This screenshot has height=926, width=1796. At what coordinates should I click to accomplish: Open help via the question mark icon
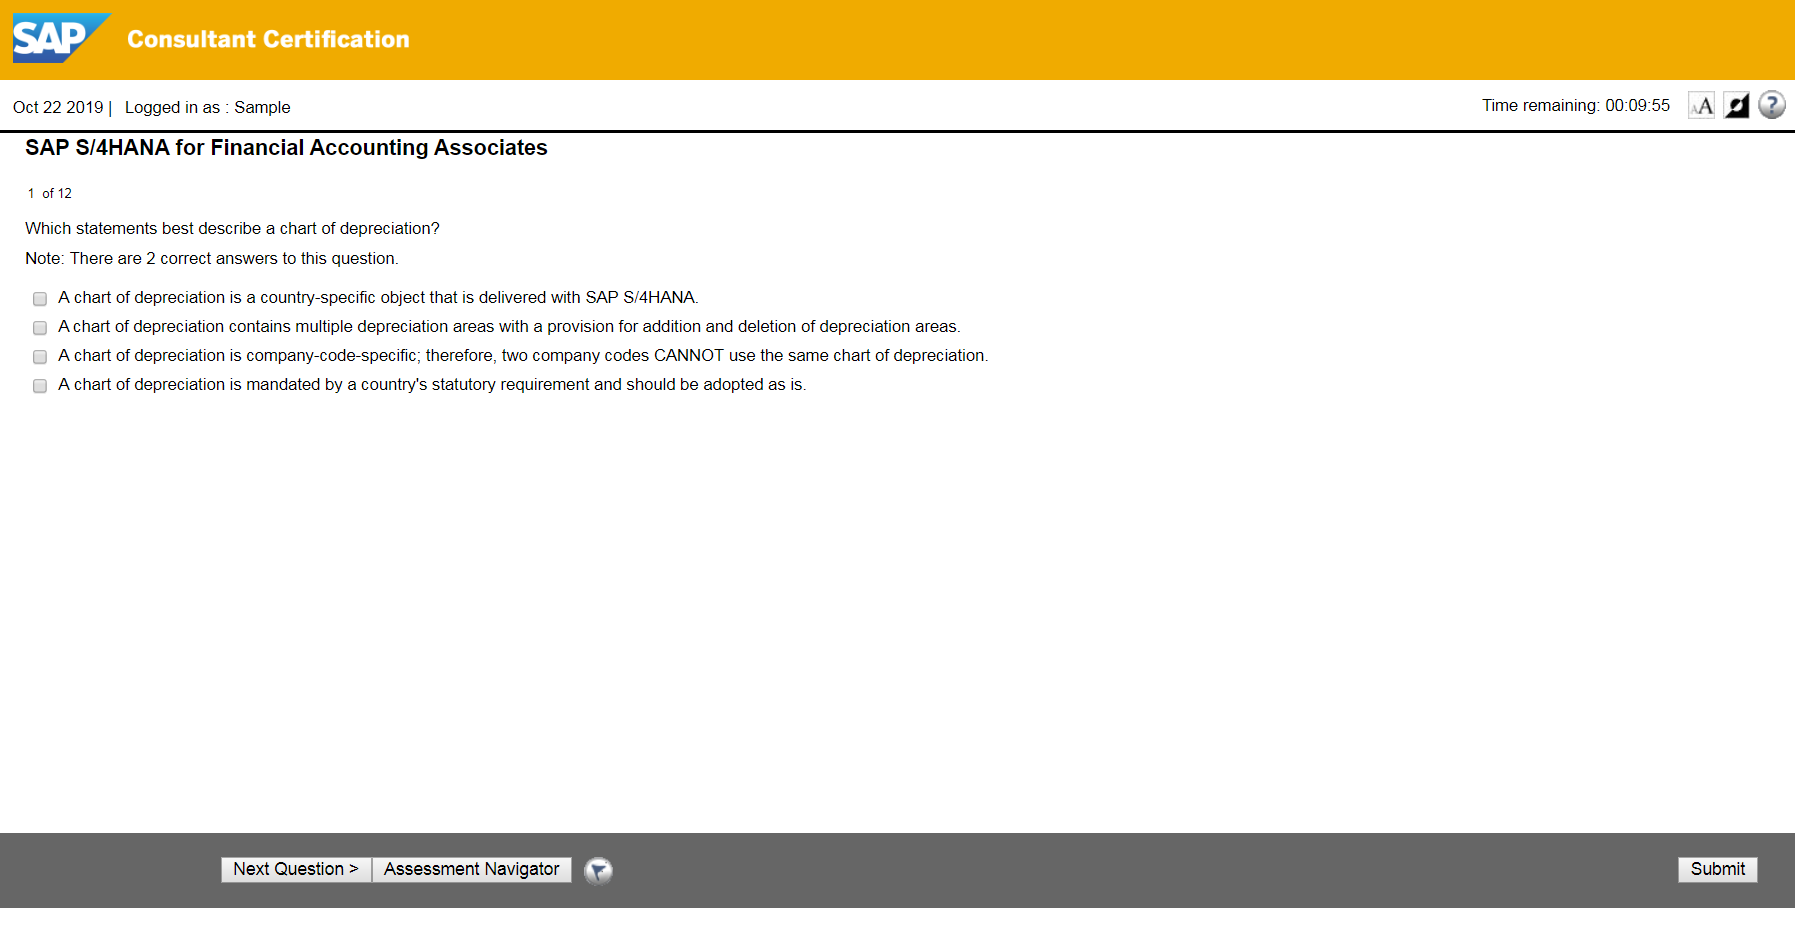[1772, 105]
